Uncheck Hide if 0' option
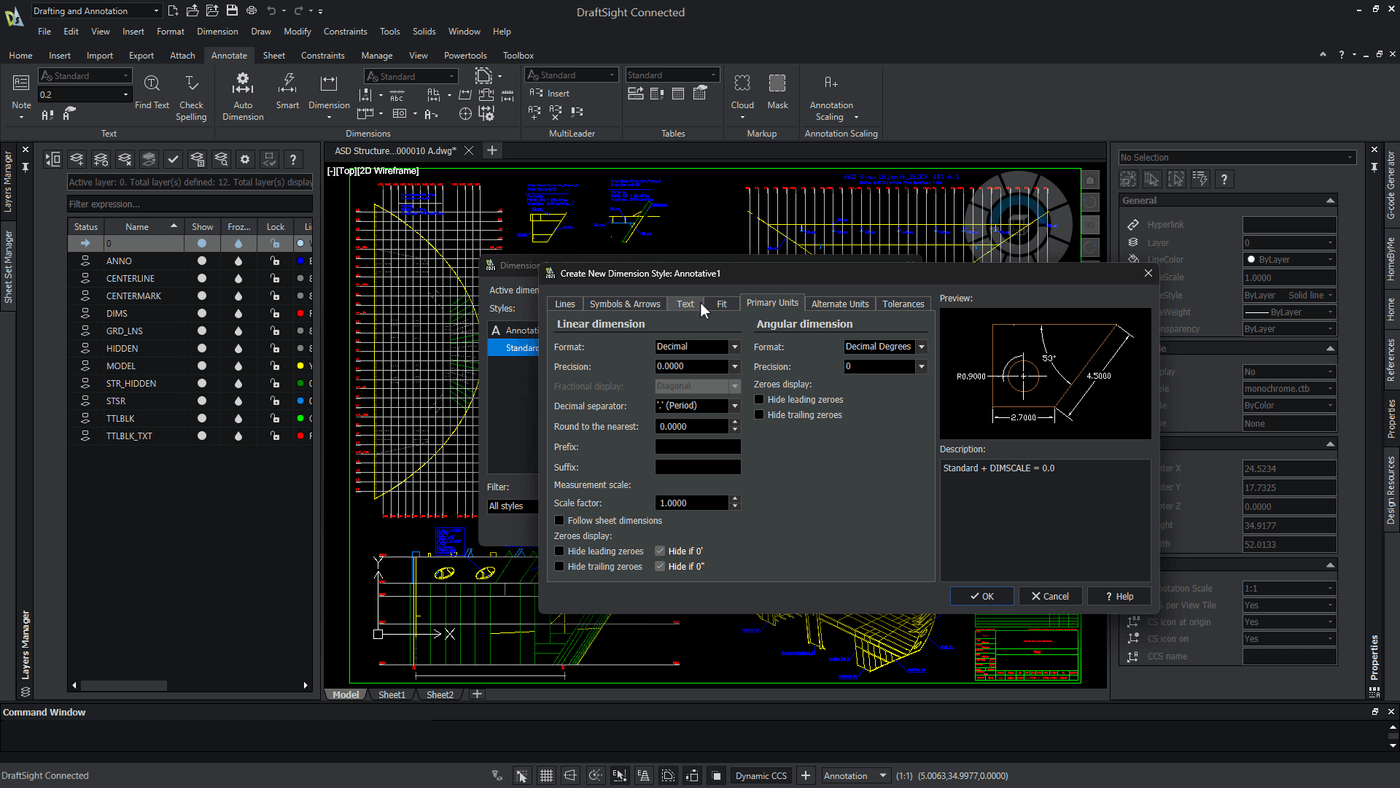This screenshot has width=1400, height=788. point(660,551)
